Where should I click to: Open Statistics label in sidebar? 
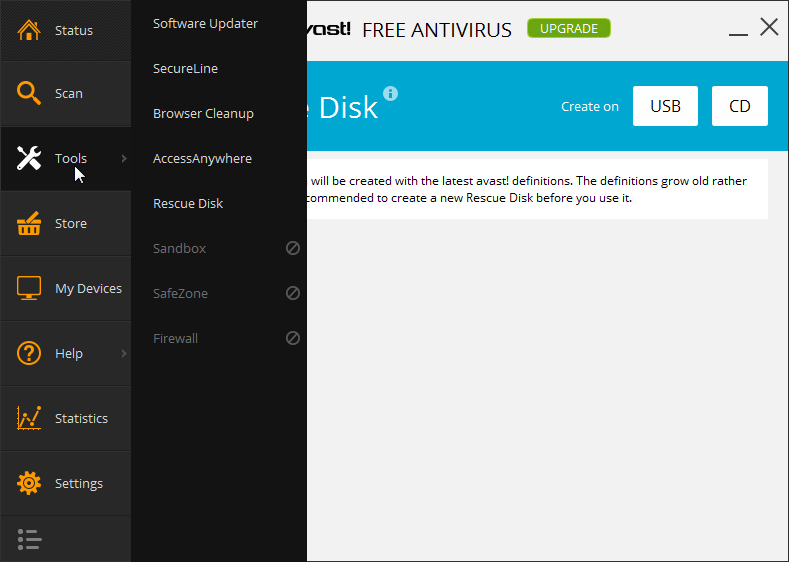82,419
